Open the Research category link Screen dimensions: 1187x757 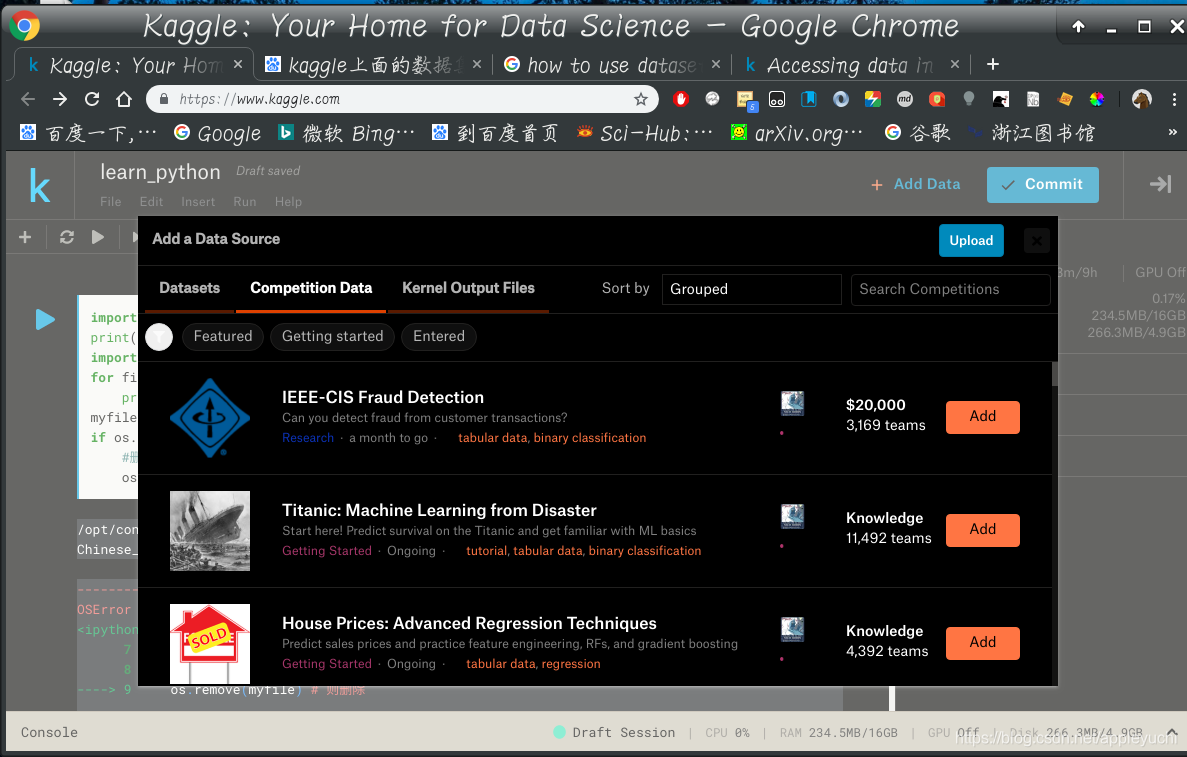(307, 438)
